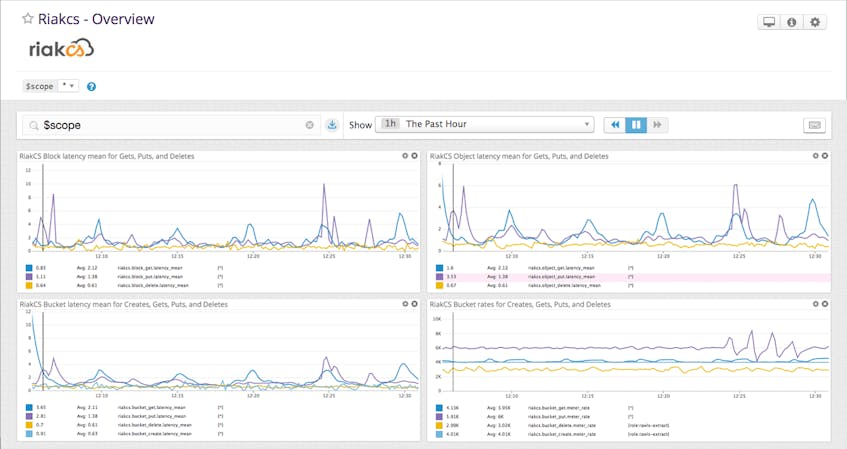
Task: Select riakcs.bucket_put.latency_mean legend text
Action: (x=151, y=417)
